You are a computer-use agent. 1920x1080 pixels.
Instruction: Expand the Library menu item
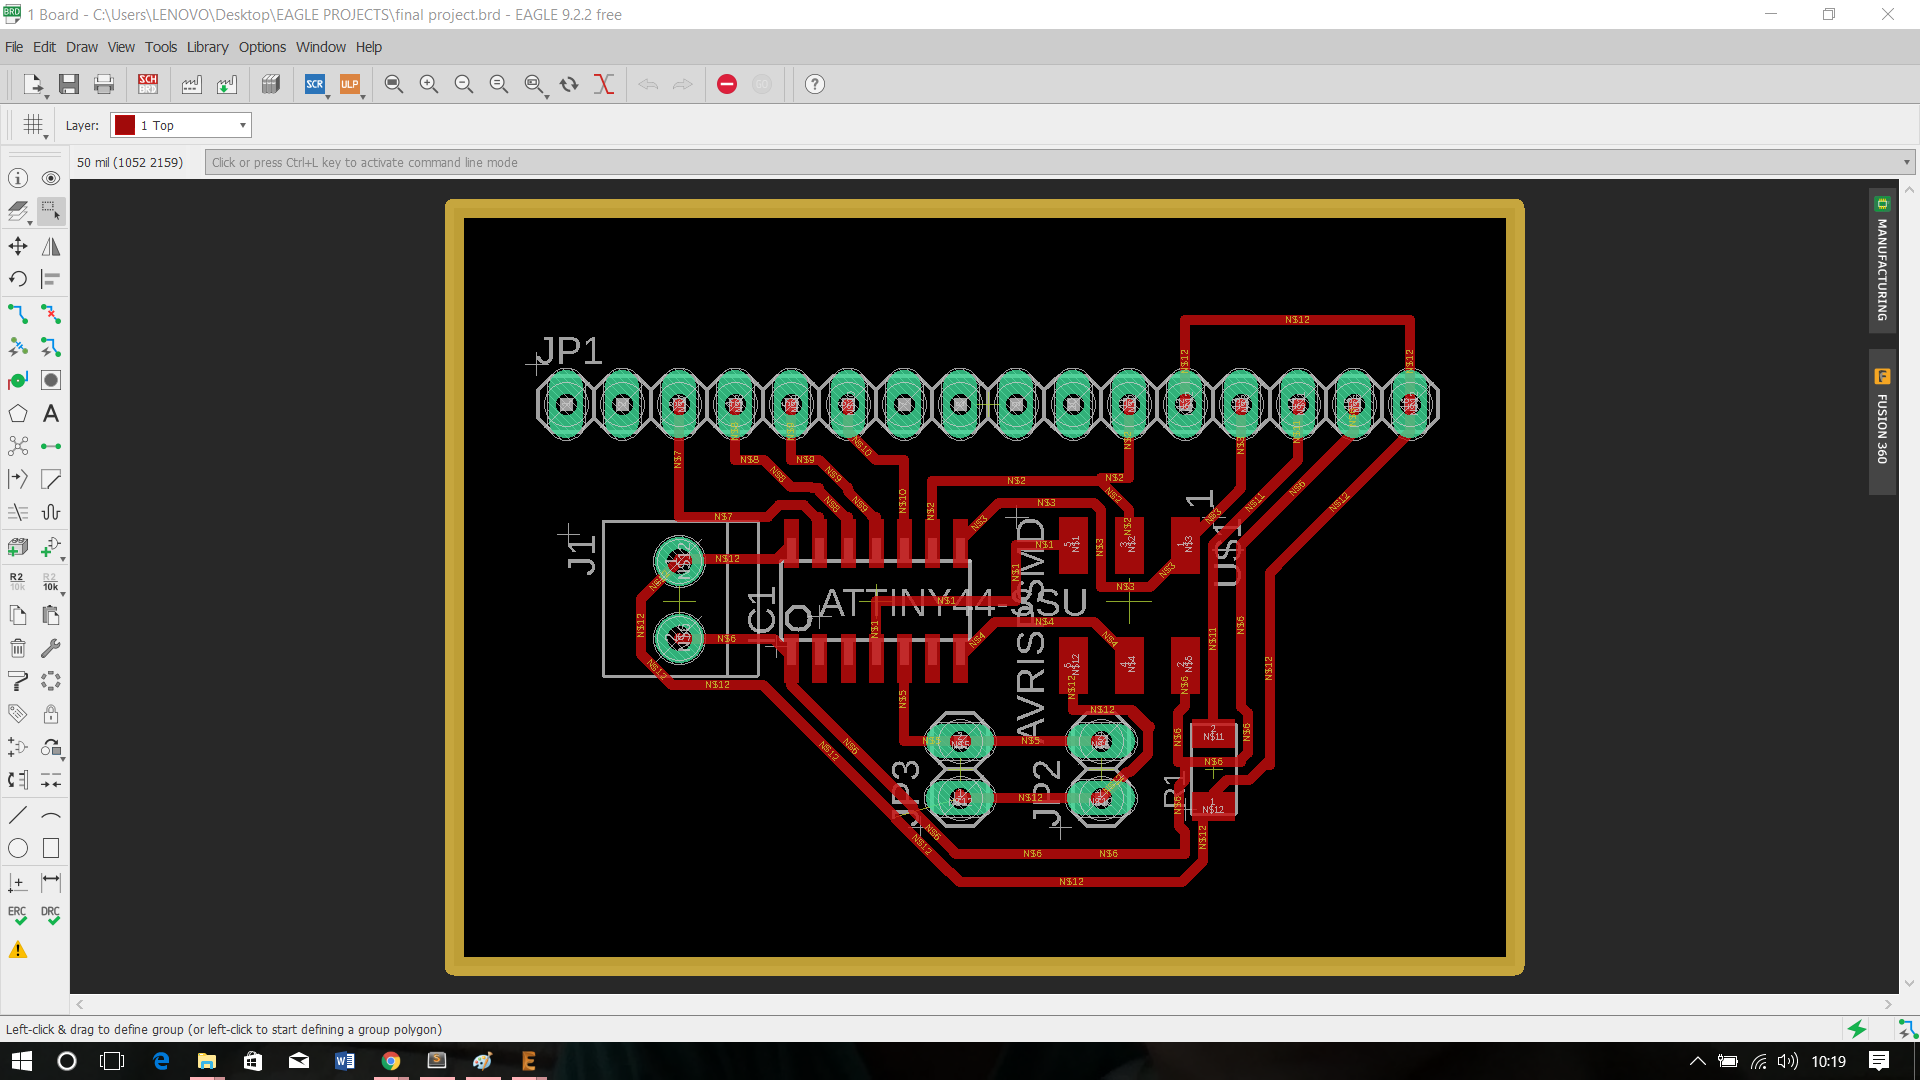[206, 47]
